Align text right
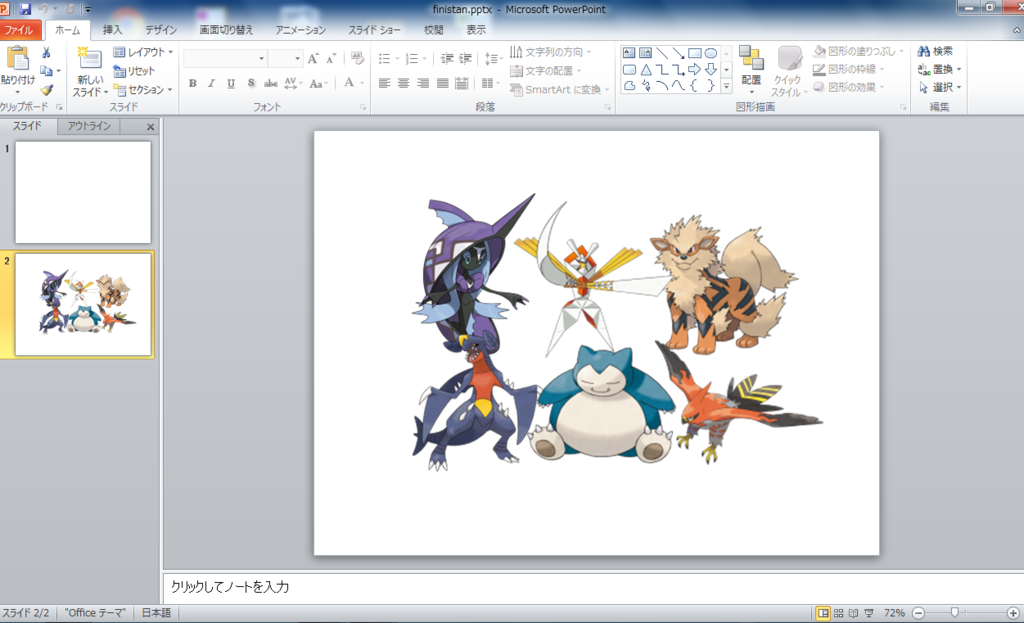 423,83
